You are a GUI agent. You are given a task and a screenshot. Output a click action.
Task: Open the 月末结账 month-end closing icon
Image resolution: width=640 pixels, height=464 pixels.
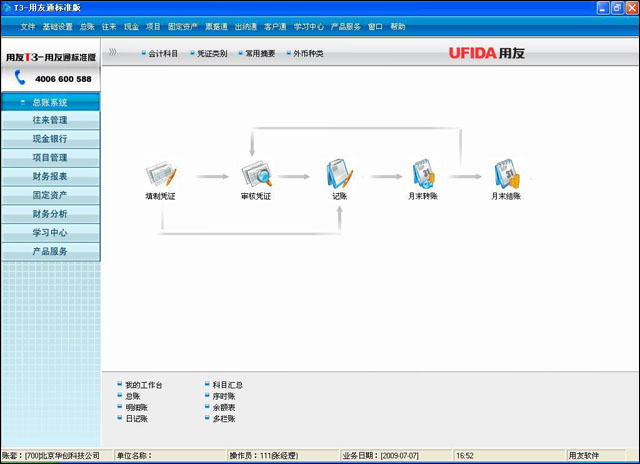click(x=506, y=175)
